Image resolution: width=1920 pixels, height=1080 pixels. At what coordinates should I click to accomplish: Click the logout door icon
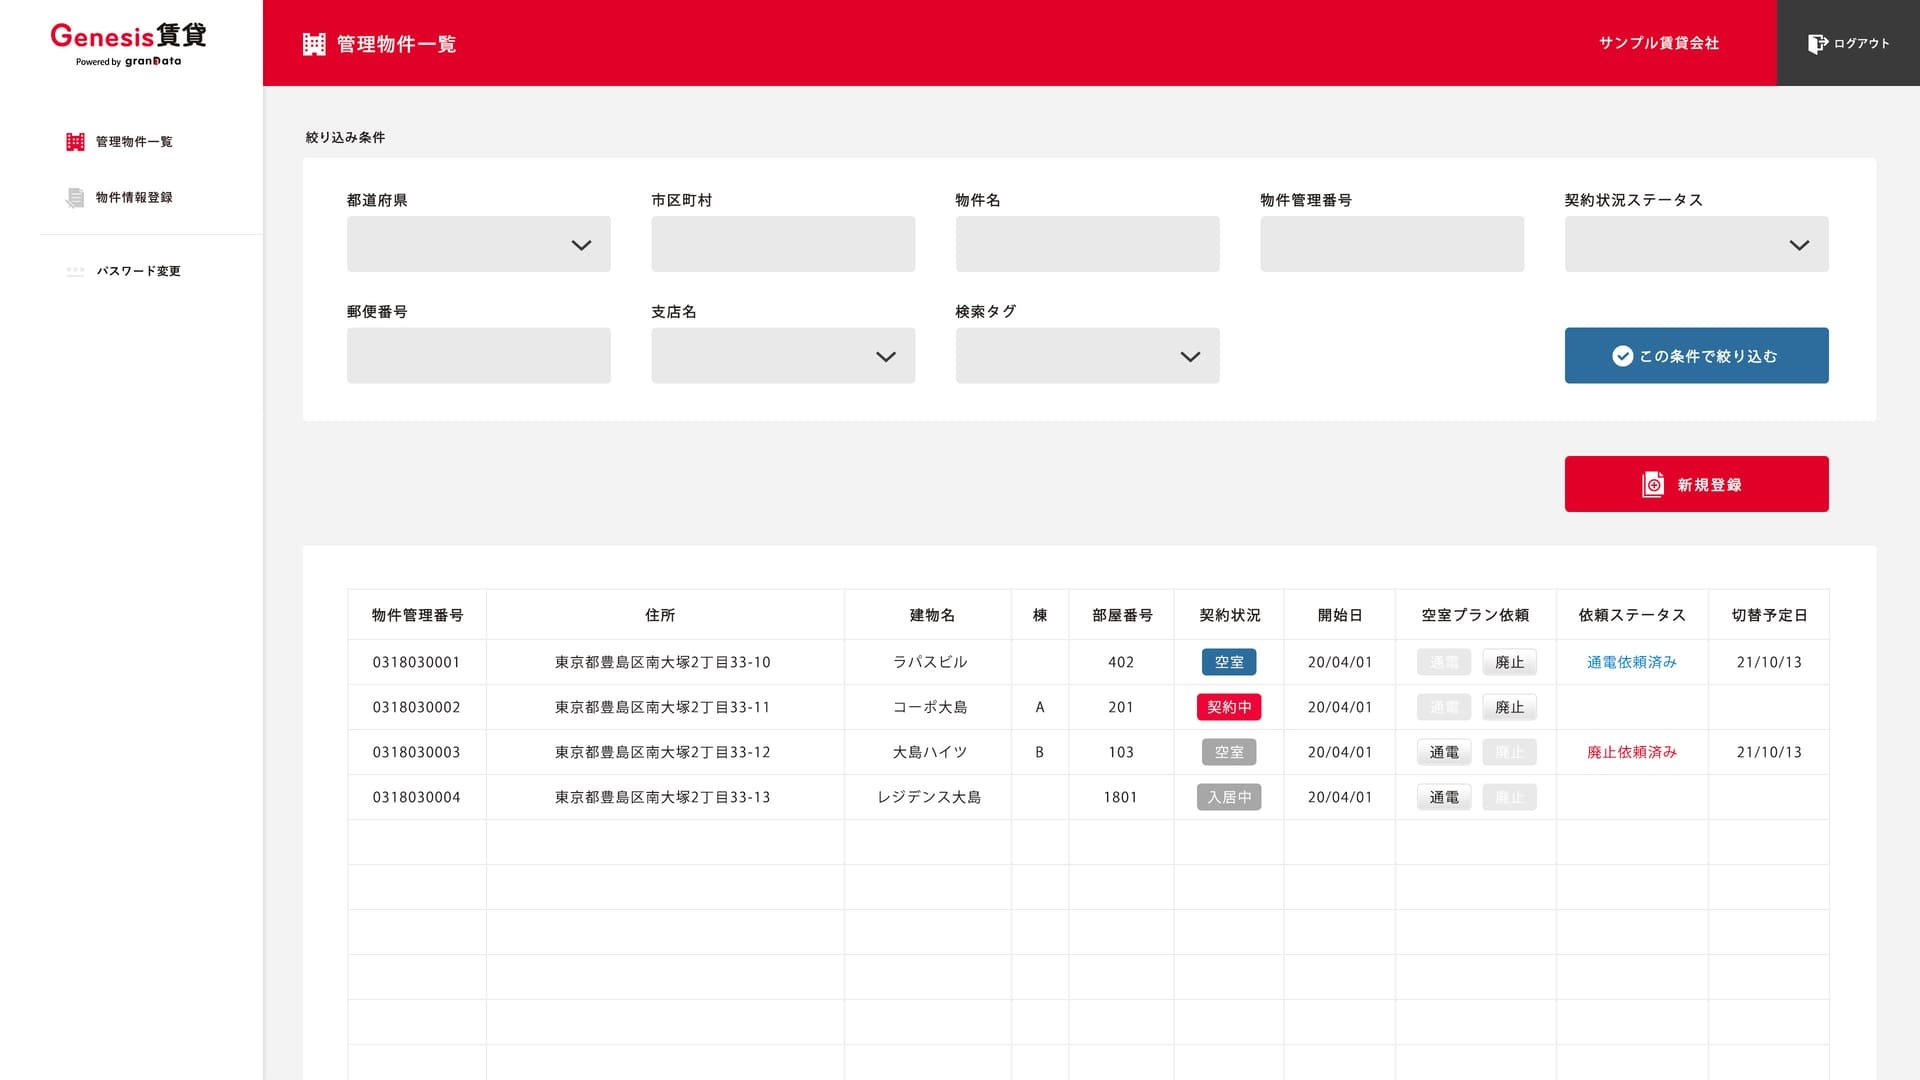point(1817,44)
